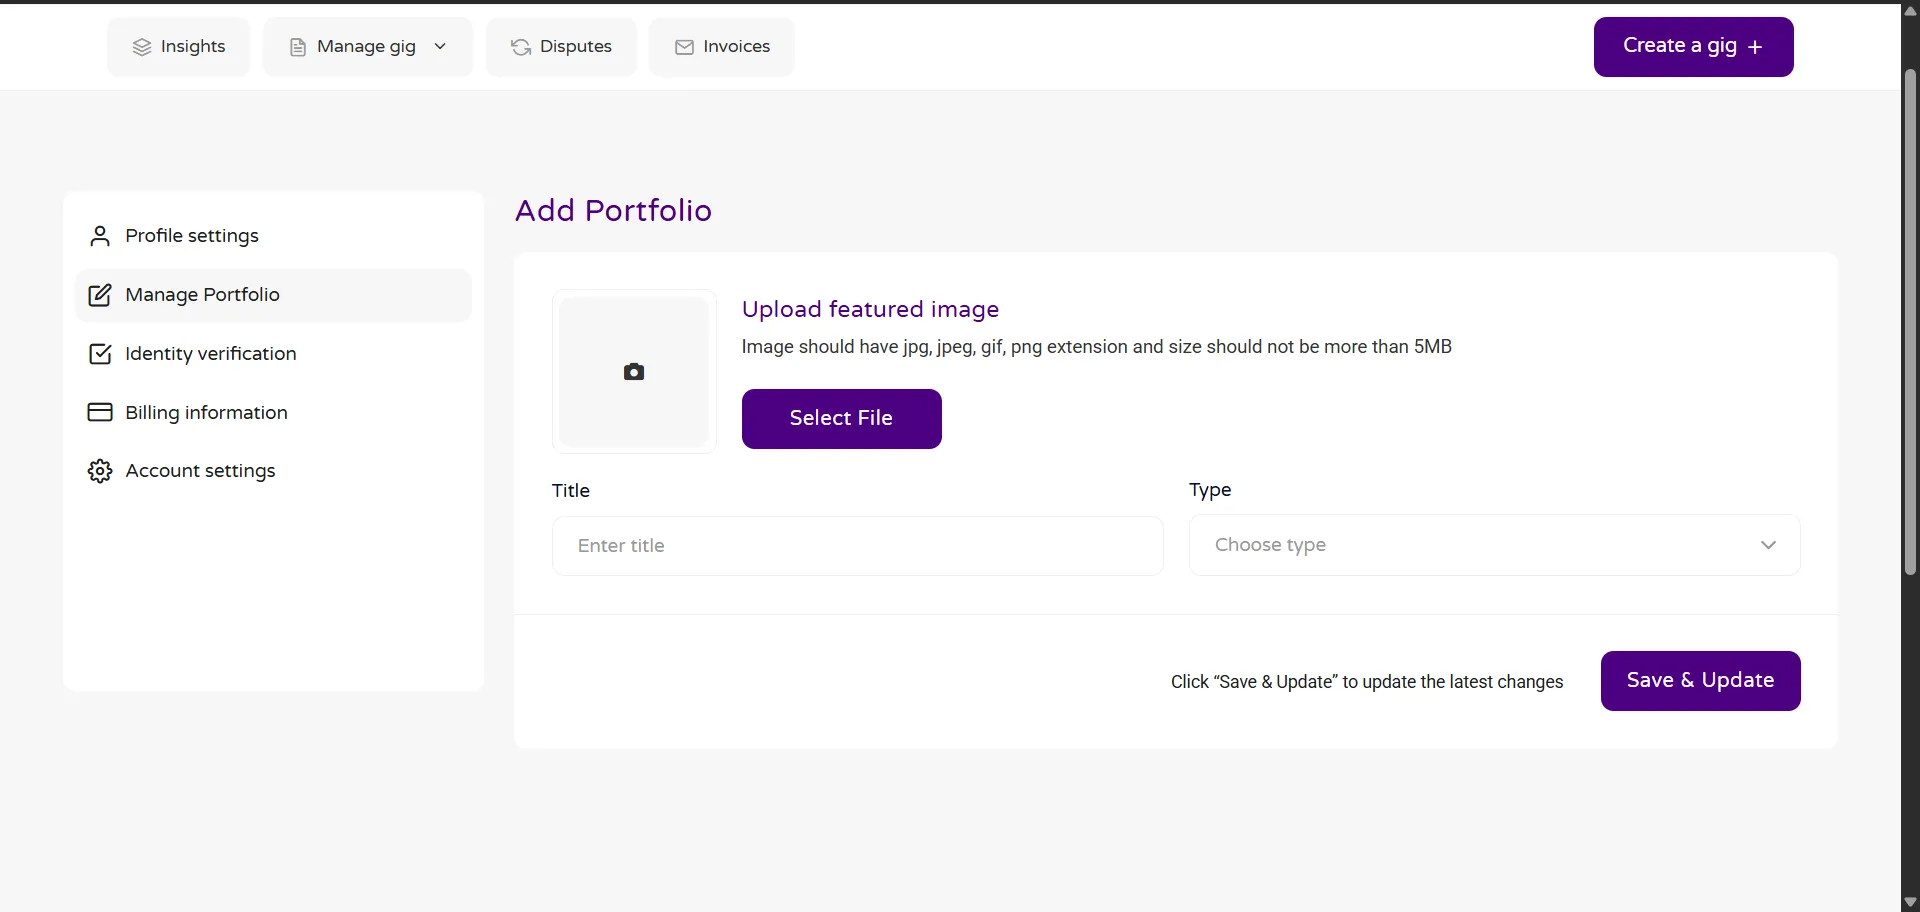Click the Profile settings person icon
This screenshot has width=1920, height=912.
(100, 236)
